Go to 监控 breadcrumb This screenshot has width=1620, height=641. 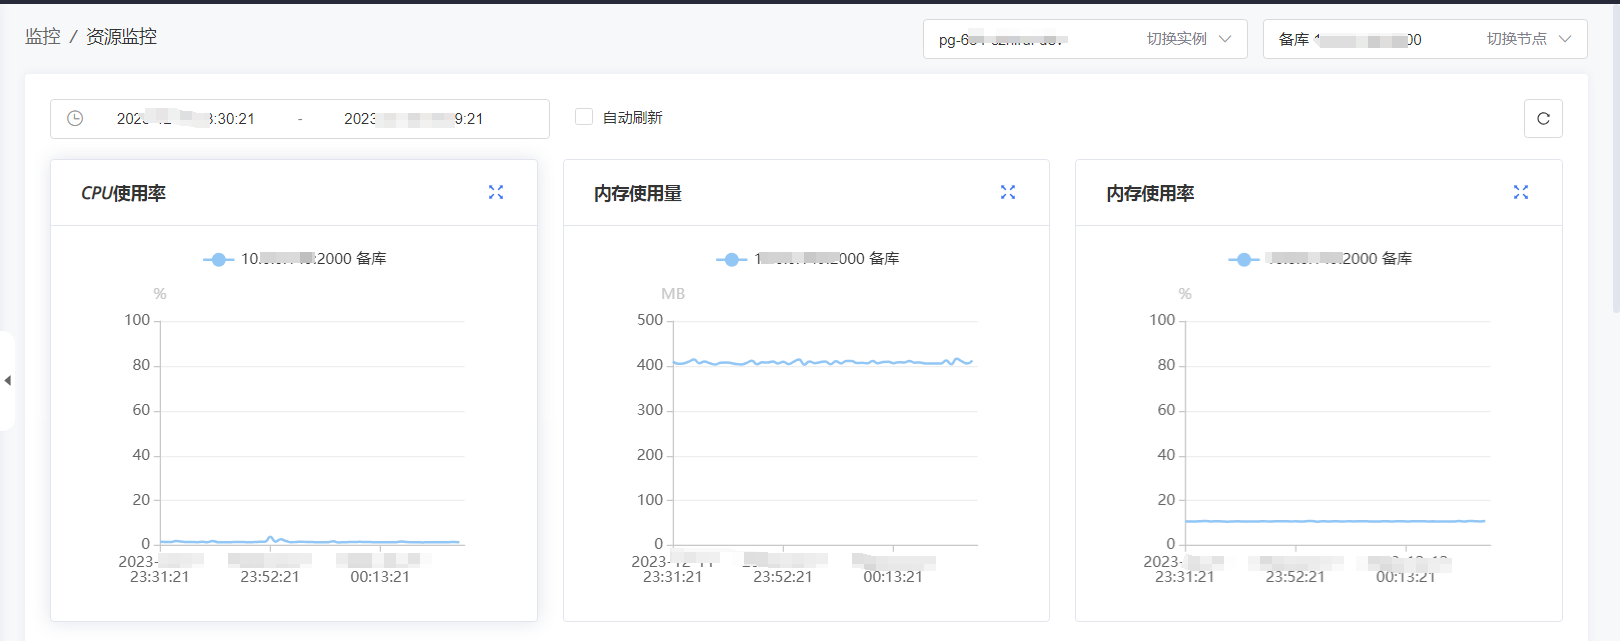(x=43, y=37)
